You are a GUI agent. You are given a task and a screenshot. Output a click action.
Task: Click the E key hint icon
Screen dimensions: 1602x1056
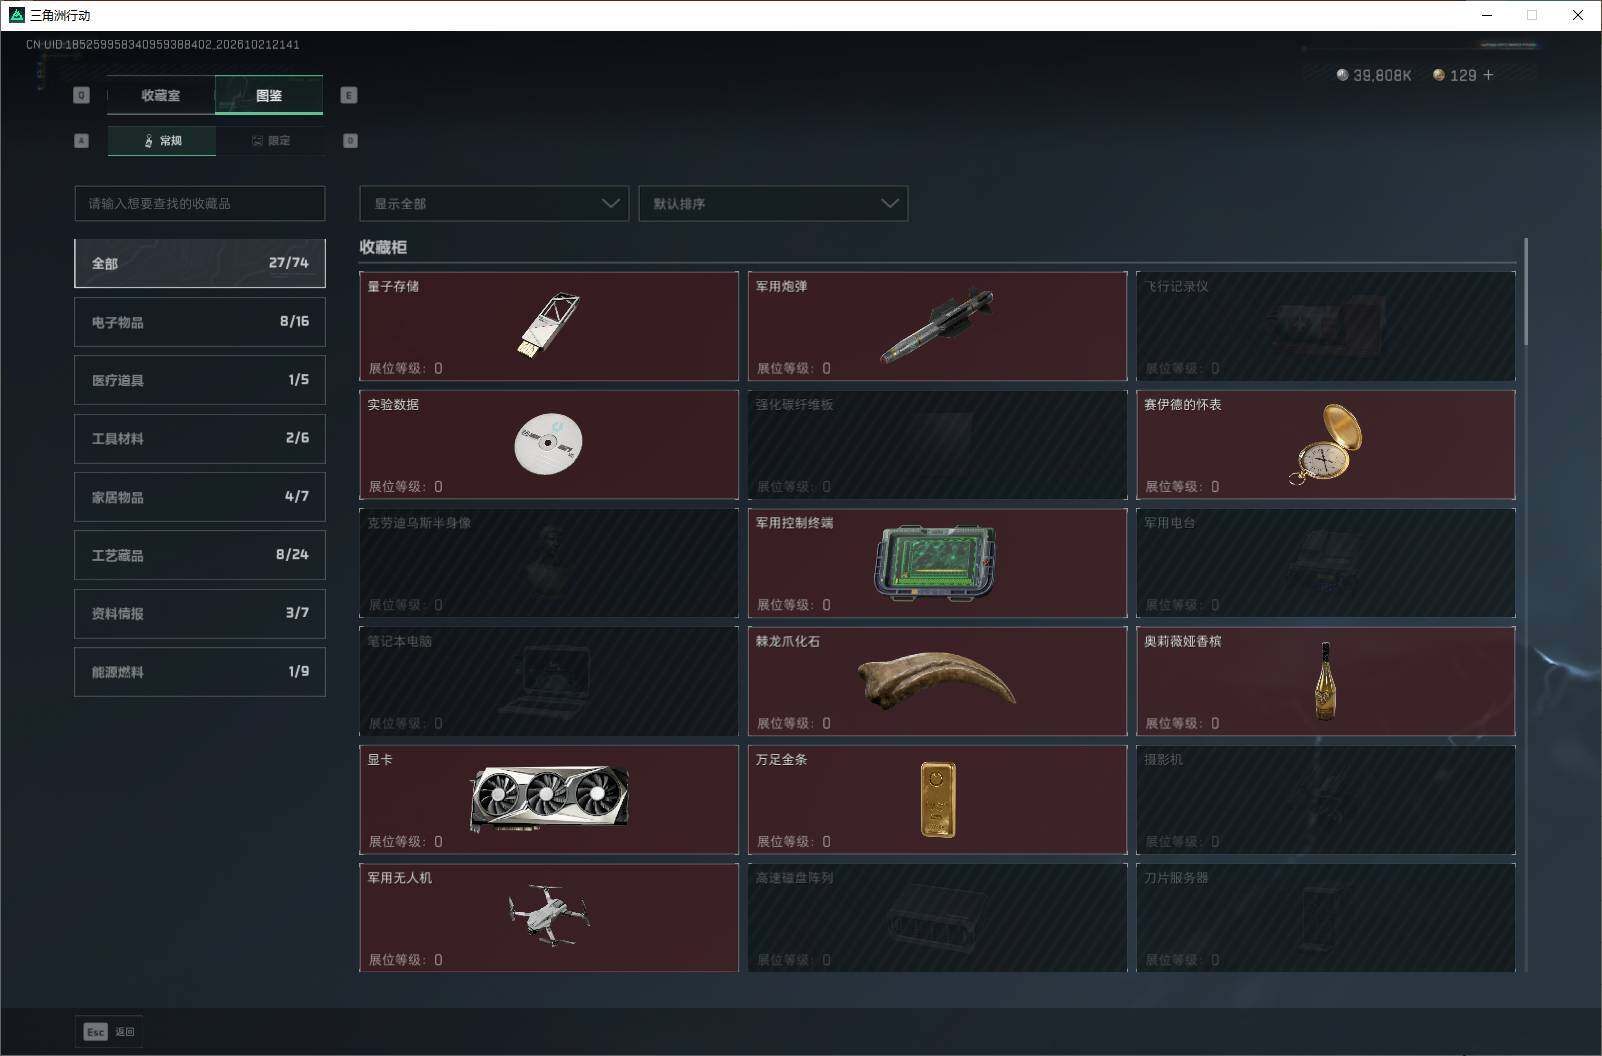[x=349, y=95]
